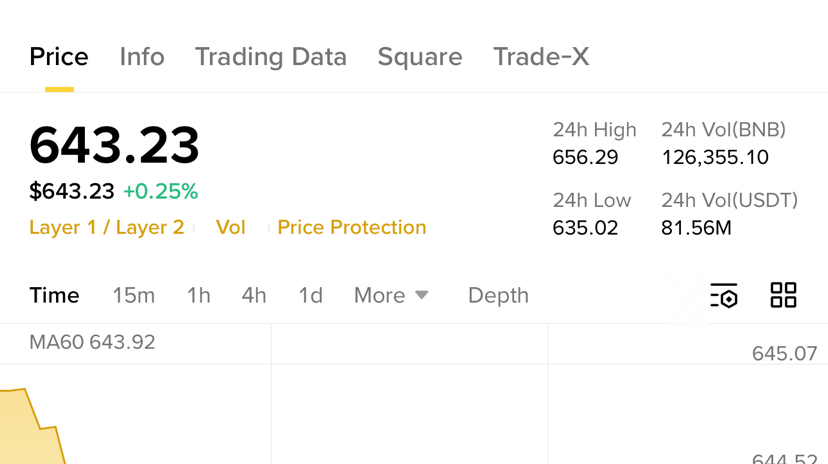Click the large 643.23 price
The height and width of the screenshot is (464, 828).
coord(114,146)
